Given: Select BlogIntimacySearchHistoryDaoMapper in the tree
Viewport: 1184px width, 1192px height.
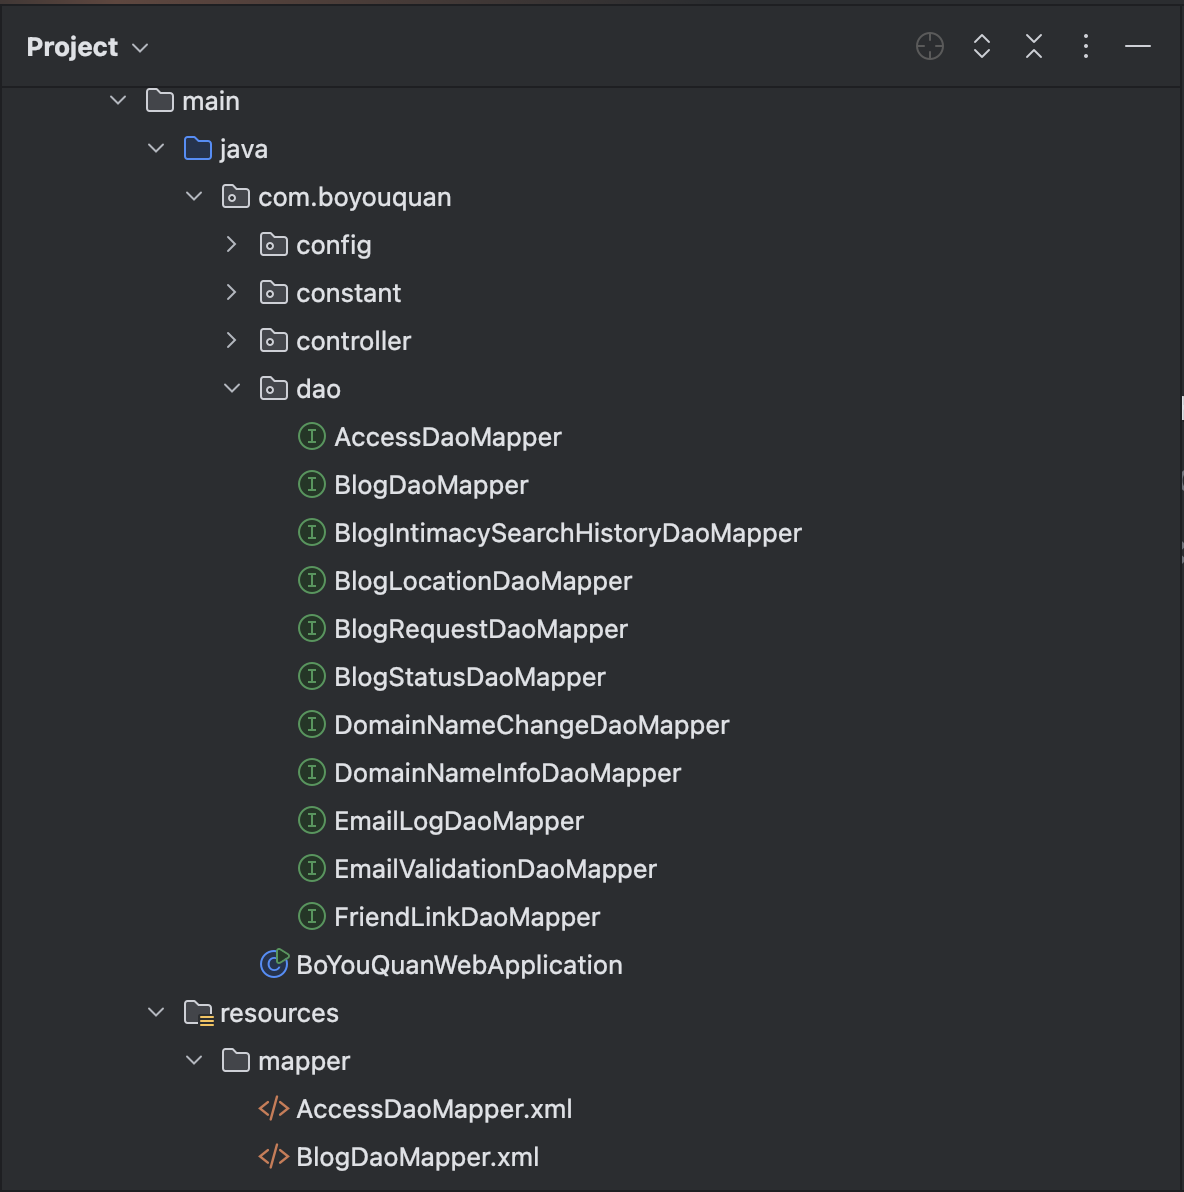Looking at the screenshot, I should tap(567, 533).
